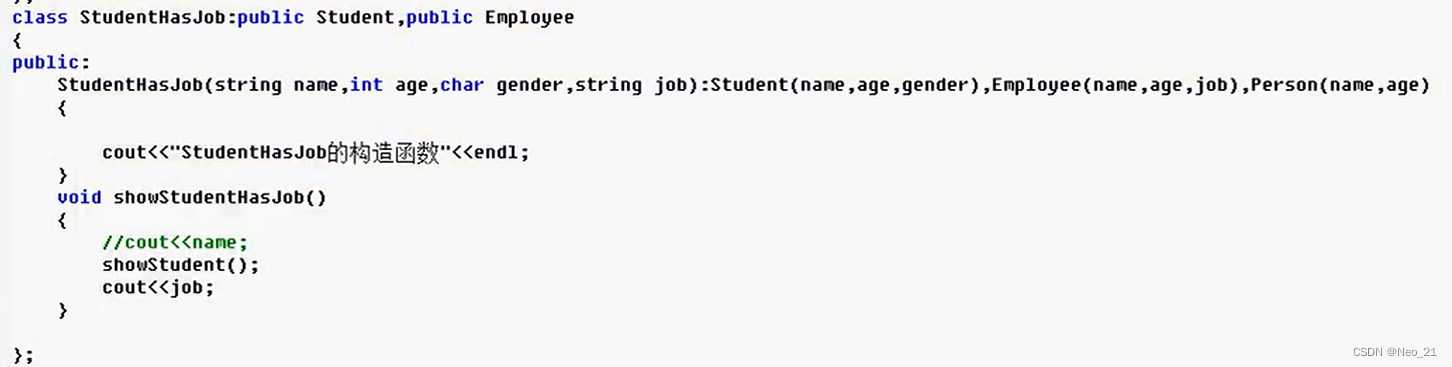Click the Student(name,age,gender) initializer
Viewport: 1452px width, 367px height.
845,85
